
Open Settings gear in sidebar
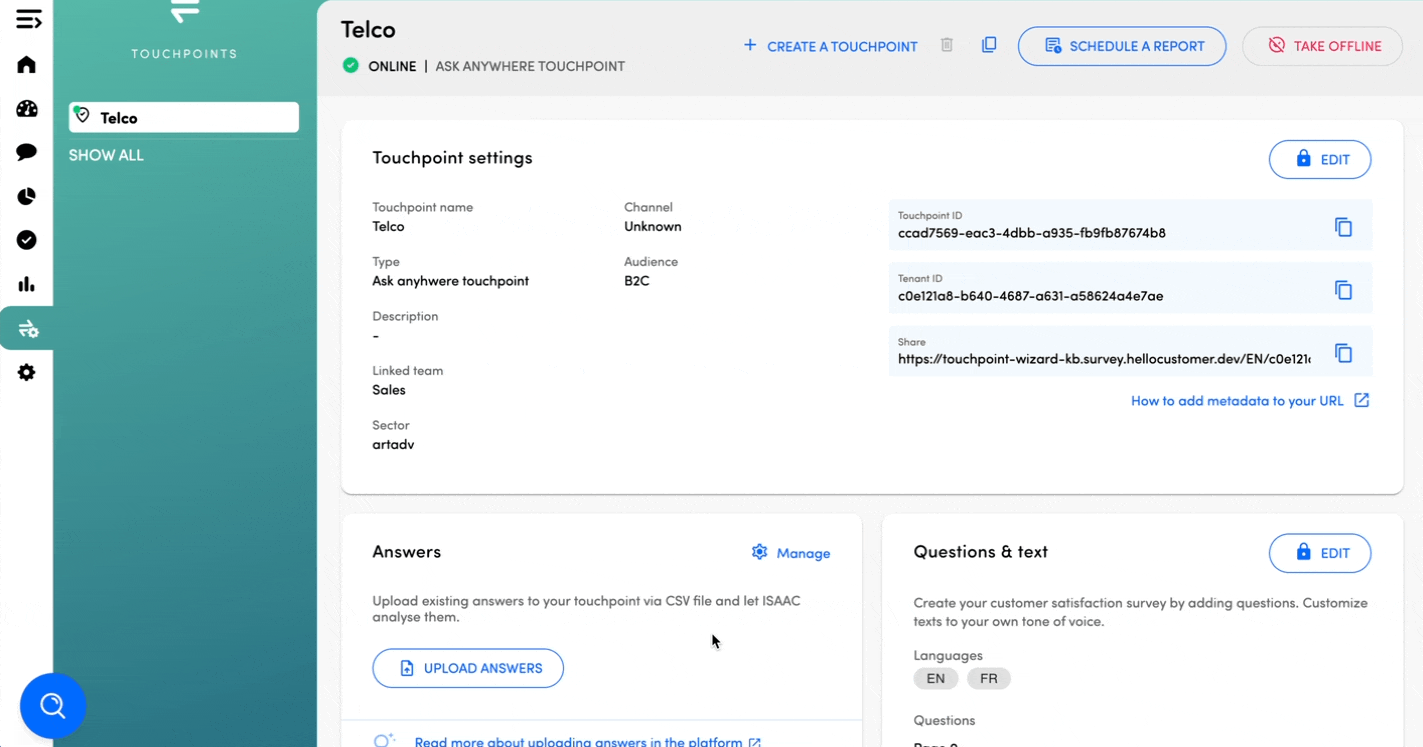27,372
